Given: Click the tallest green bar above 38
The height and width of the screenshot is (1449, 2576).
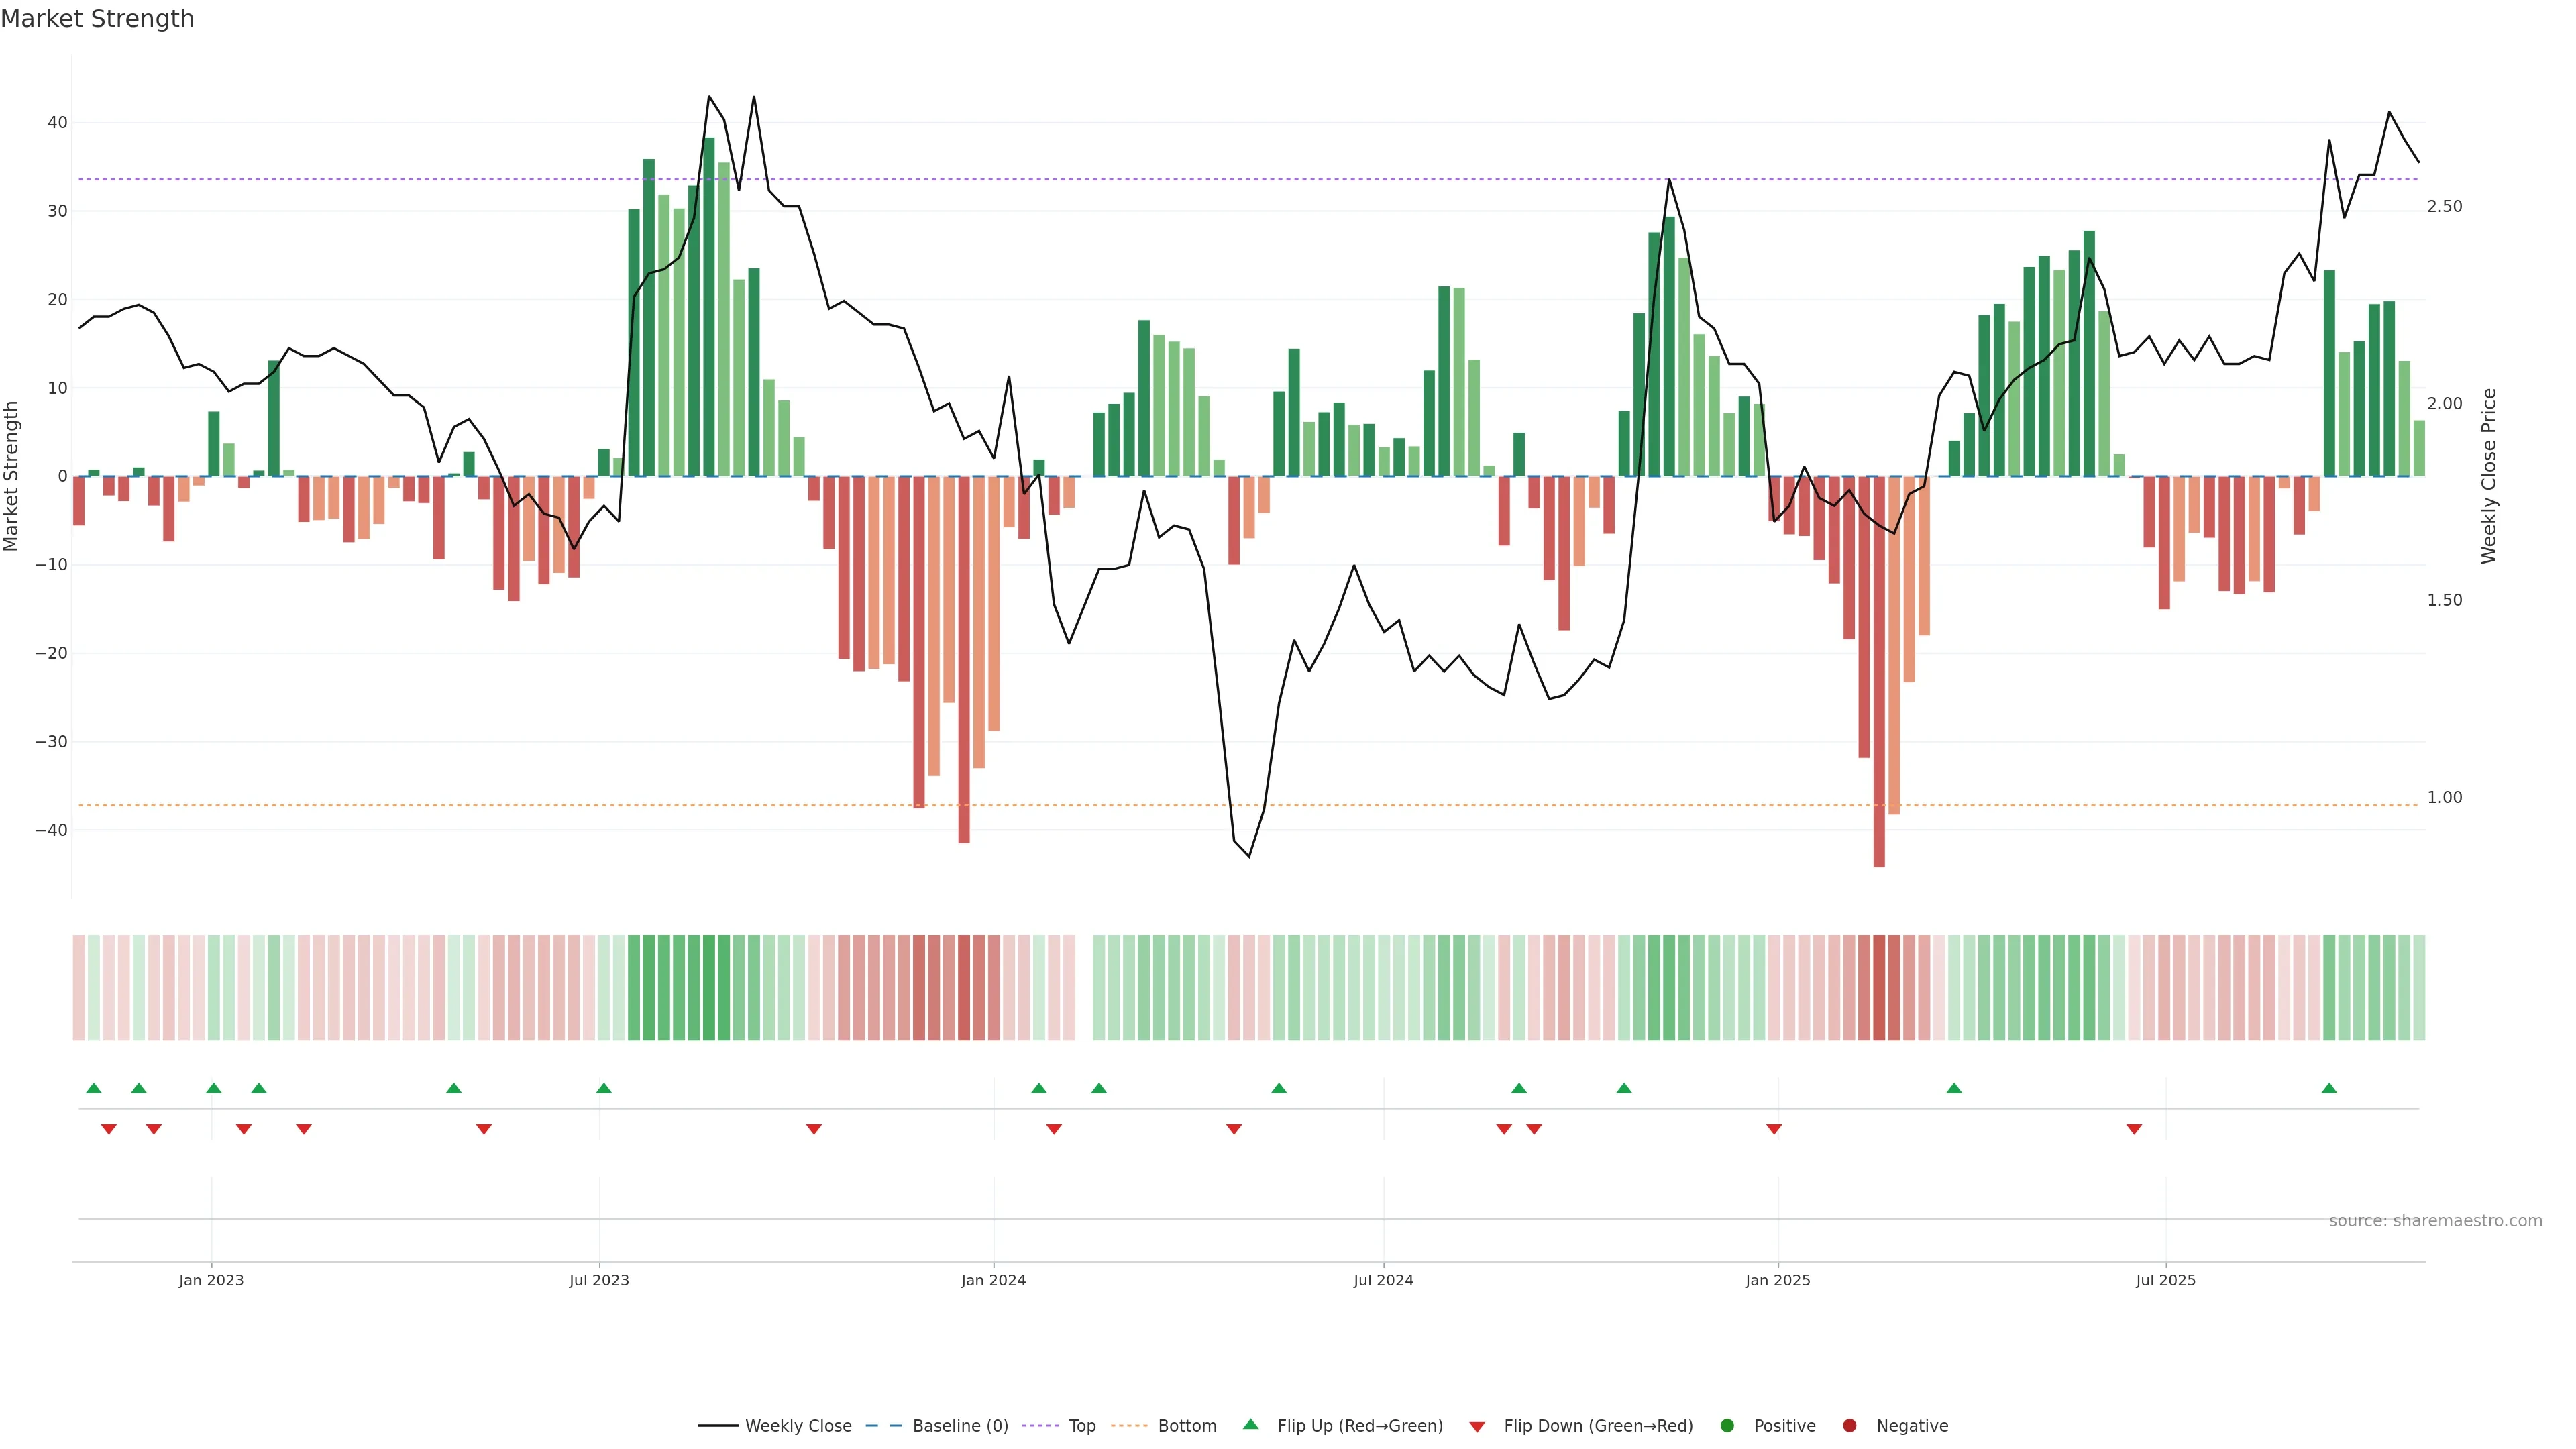Looking at the screenshot, I should 709,300.
